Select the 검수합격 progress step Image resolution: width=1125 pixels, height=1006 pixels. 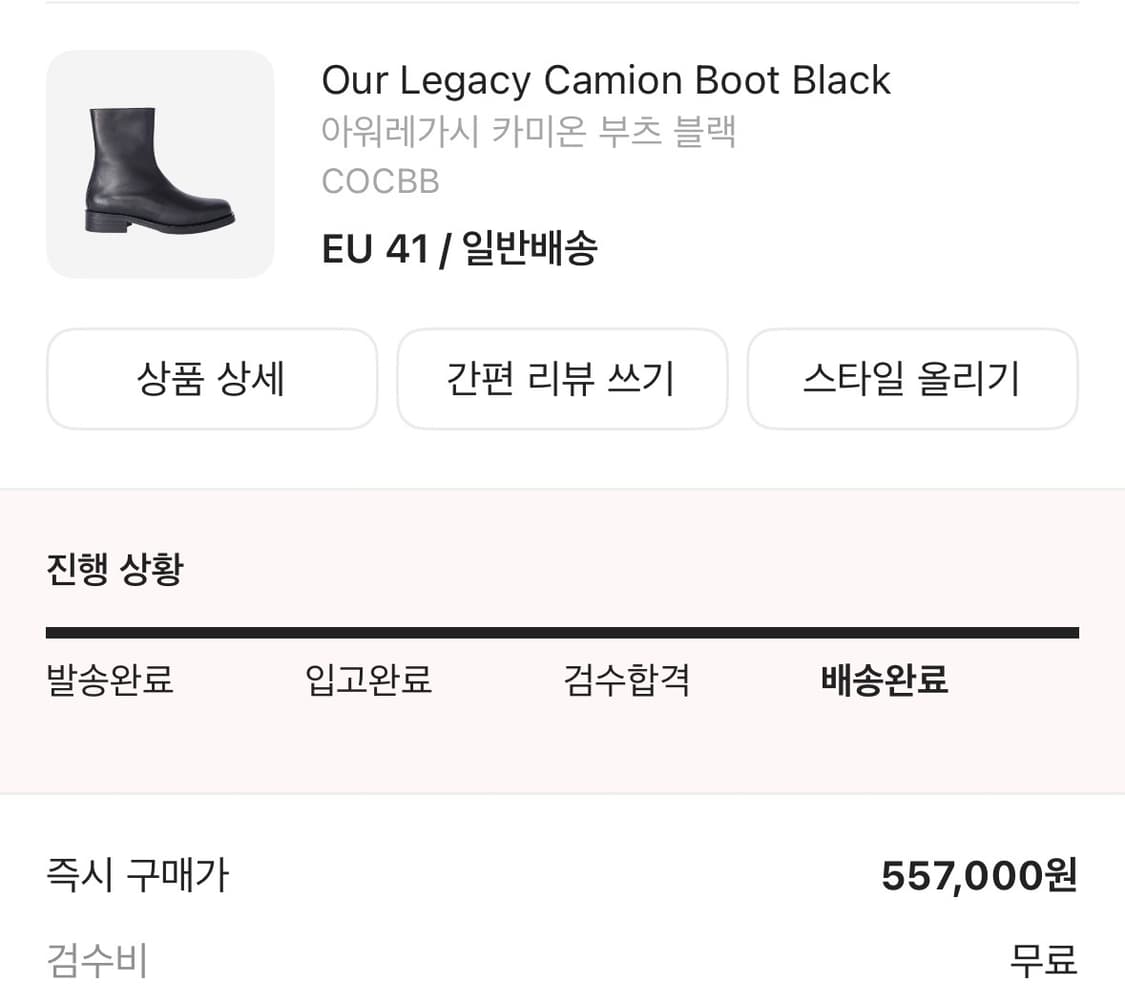click(x=627, y=680)
